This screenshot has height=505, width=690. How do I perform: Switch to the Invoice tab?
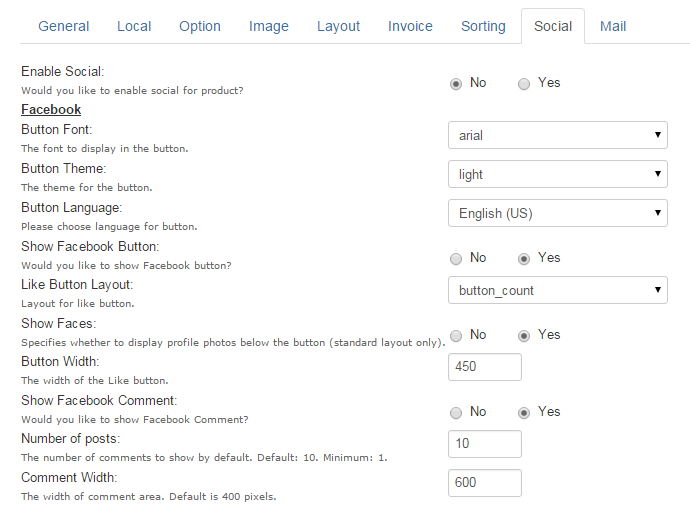click(x=410, y=26)
